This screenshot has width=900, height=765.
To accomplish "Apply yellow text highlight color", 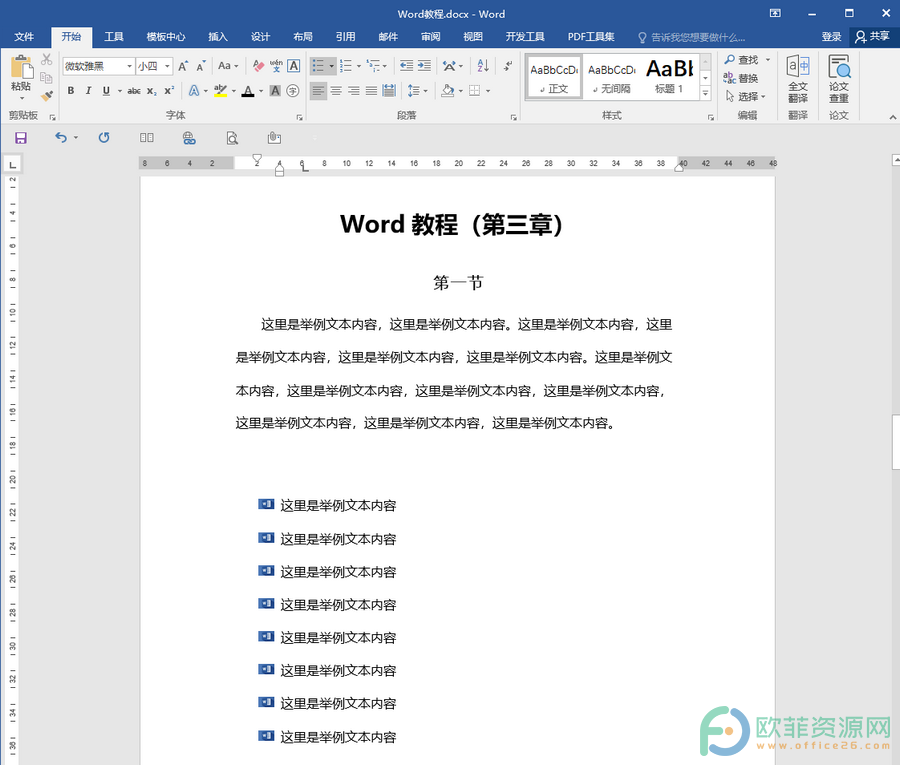I will pyautogui.click(x=220, y=91).
